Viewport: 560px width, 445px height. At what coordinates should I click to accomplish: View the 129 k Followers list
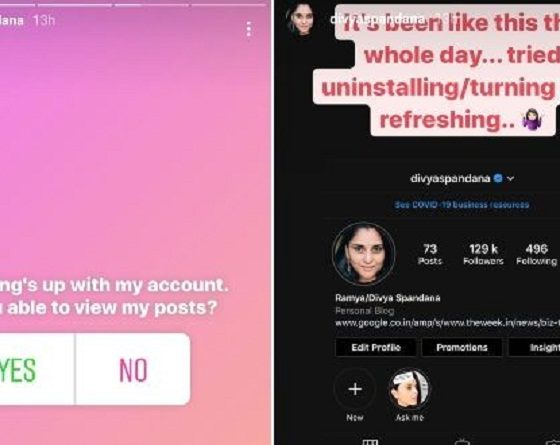[x=483, y=254]
